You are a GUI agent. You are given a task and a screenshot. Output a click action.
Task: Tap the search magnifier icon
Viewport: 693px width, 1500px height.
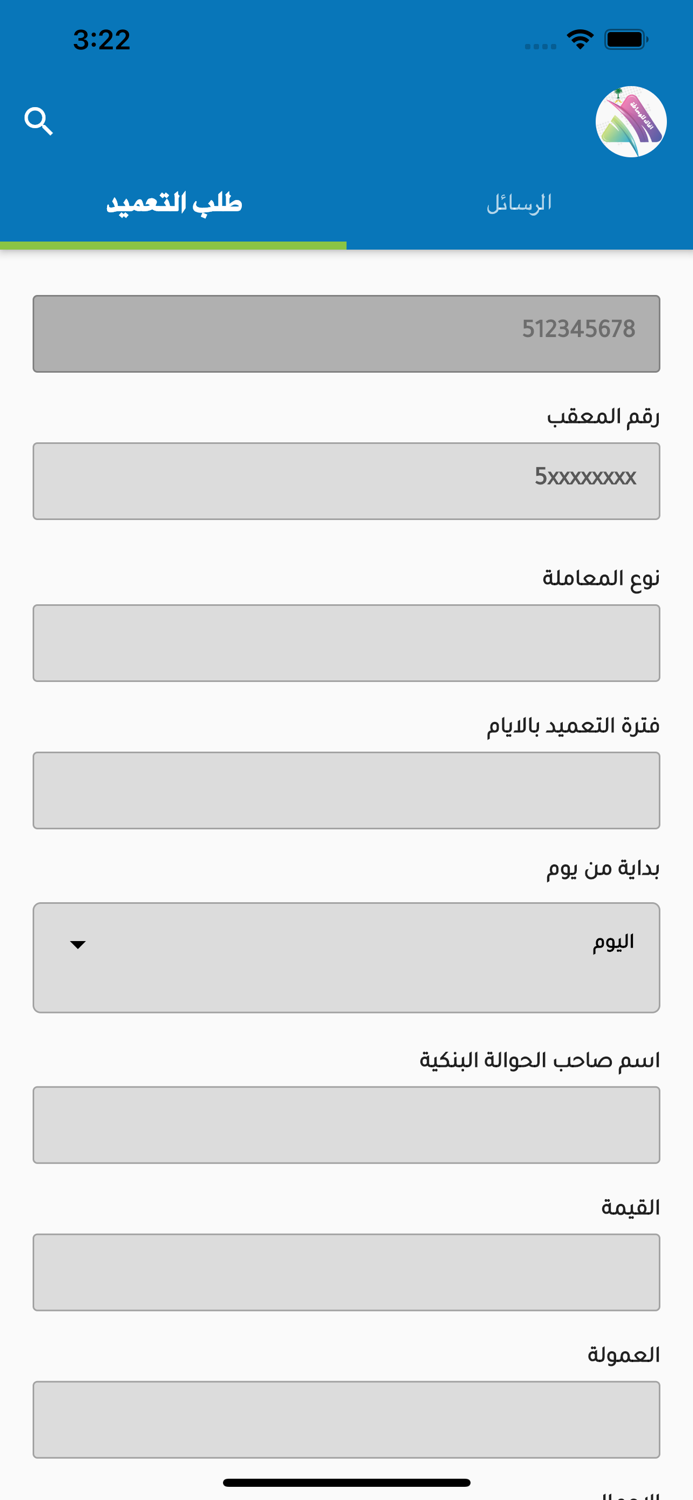point(39,120)
